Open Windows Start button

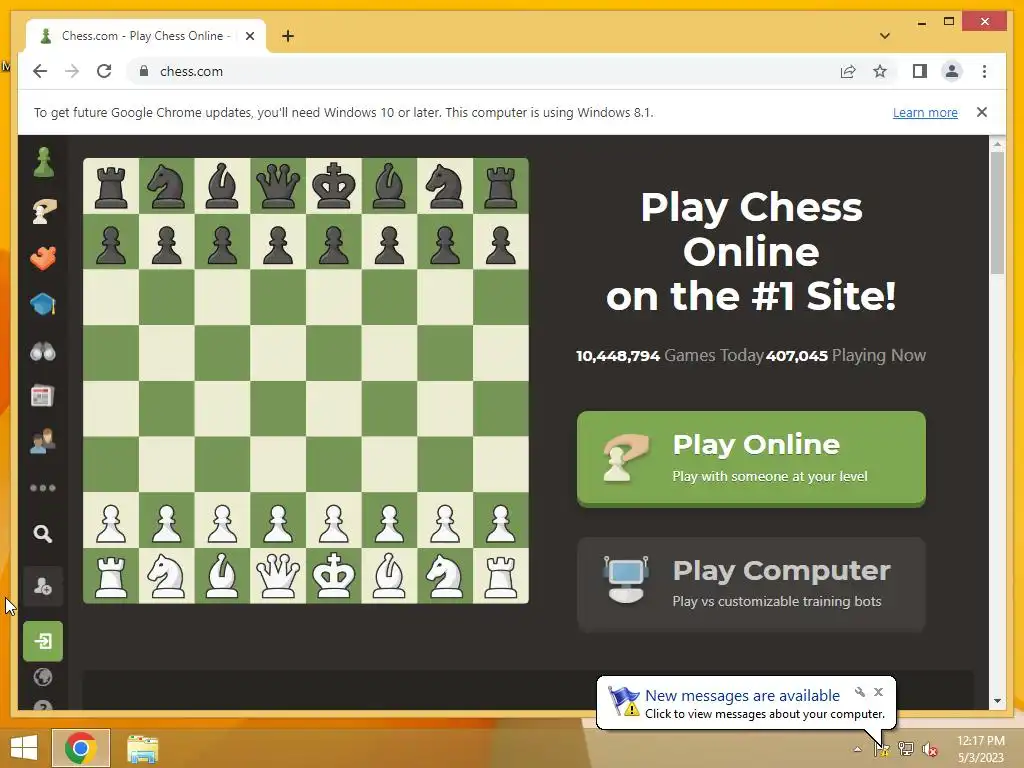pos(24,748)
